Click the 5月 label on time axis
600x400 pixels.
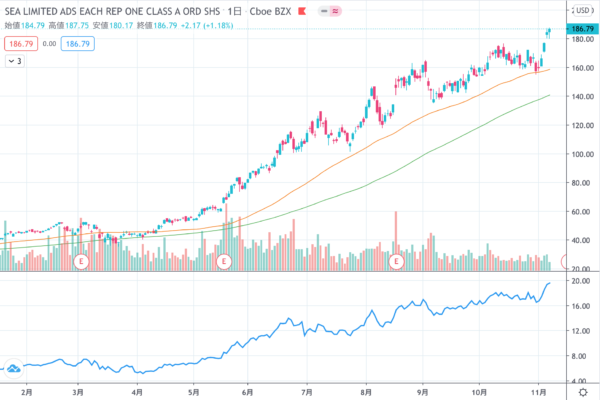tap(194, 392)
